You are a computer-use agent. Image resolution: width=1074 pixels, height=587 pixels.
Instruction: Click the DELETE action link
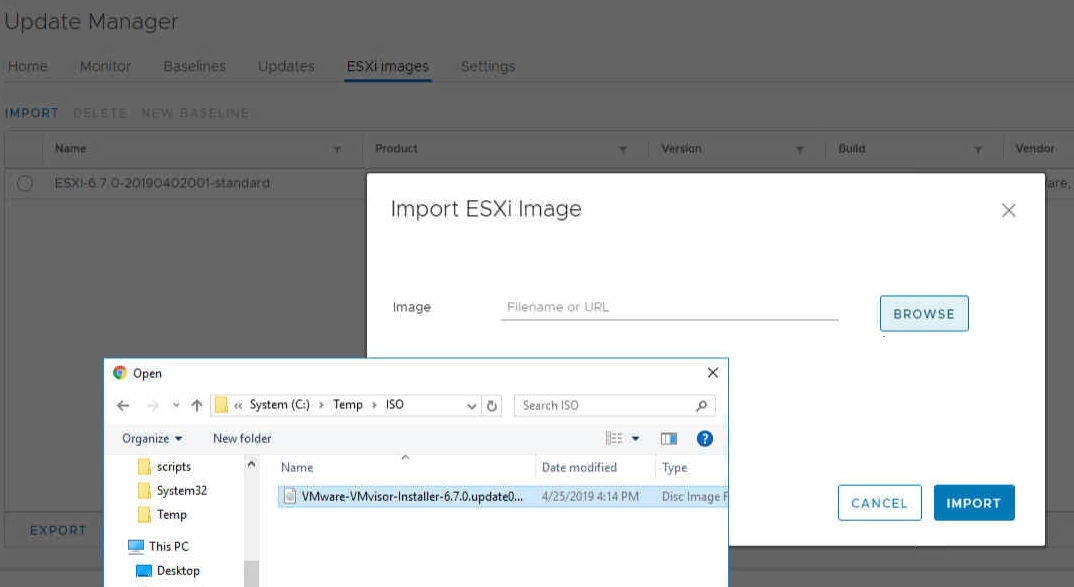(100, 113)
